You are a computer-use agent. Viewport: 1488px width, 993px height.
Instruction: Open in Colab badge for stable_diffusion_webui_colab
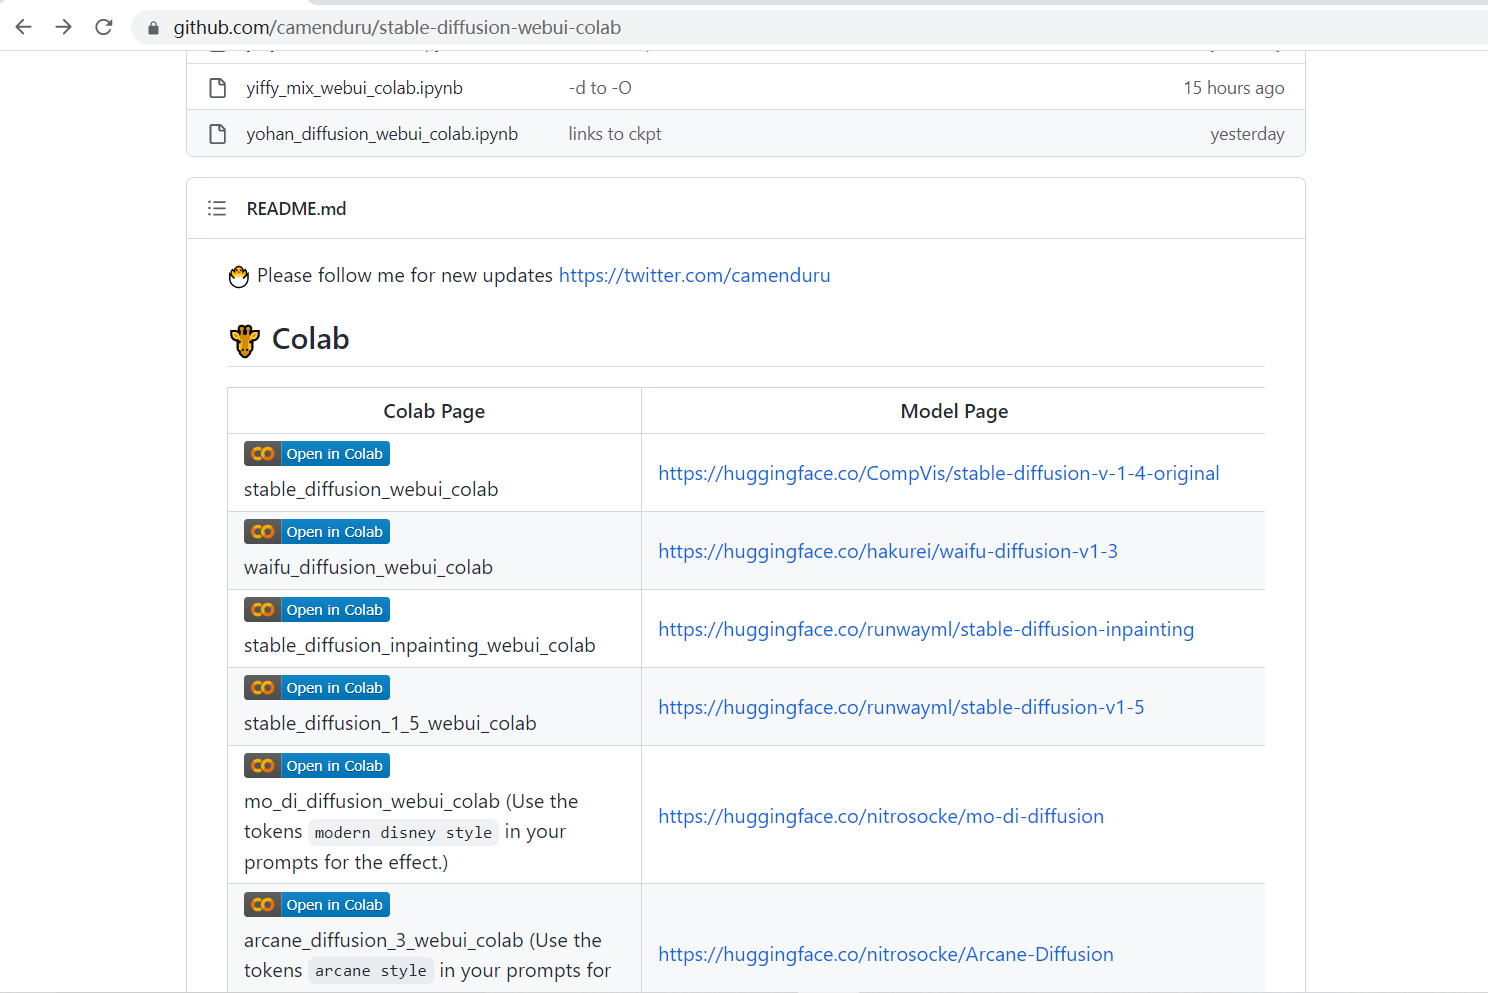[317, 454]
